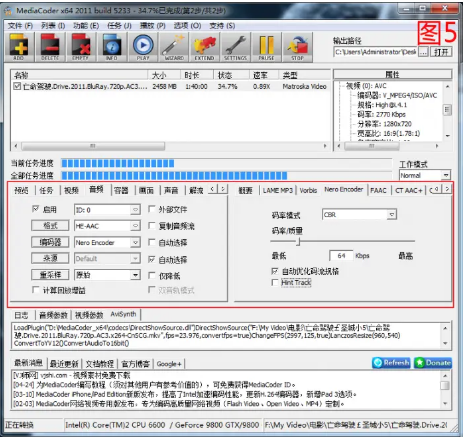
Task: Expand the 工作模式 Normal dropdown
Action: tap(425, 175)
